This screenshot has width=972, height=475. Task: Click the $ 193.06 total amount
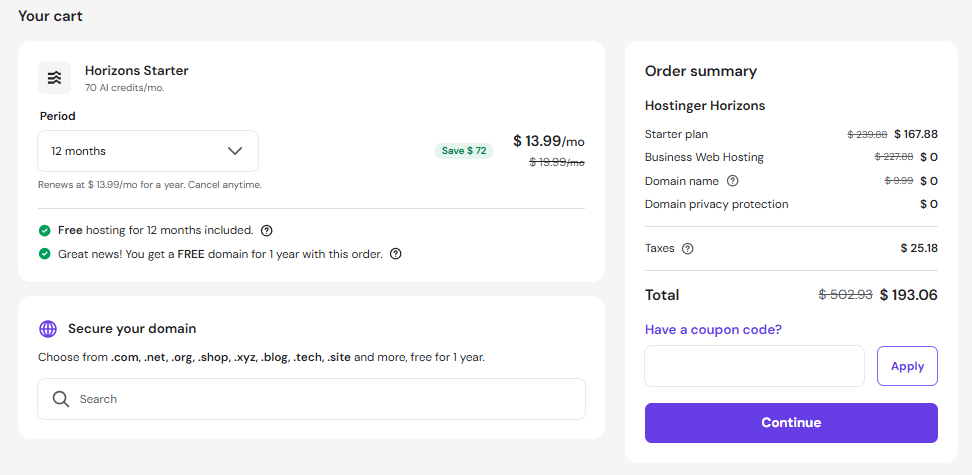(909, 295)
